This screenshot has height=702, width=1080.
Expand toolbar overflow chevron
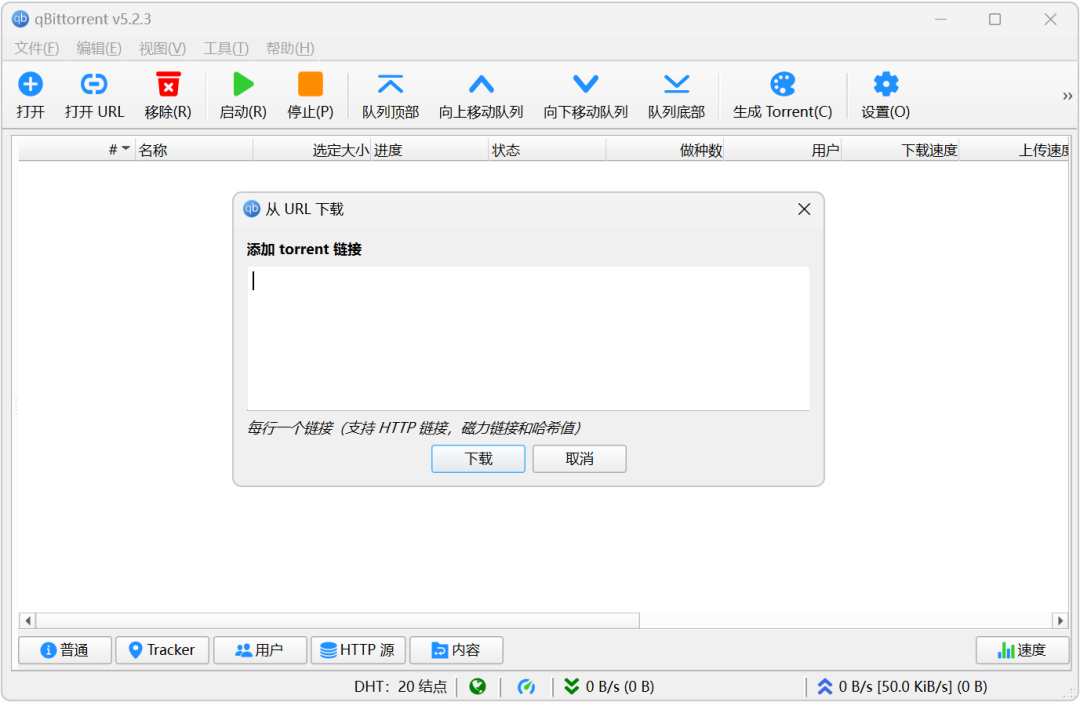coord(1067,96)
